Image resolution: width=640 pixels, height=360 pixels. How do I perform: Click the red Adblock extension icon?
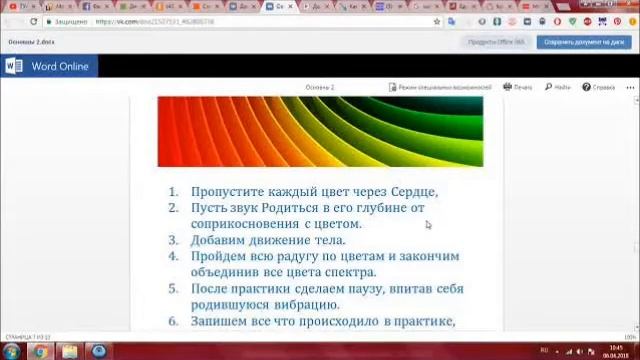[x=587, y=22]
